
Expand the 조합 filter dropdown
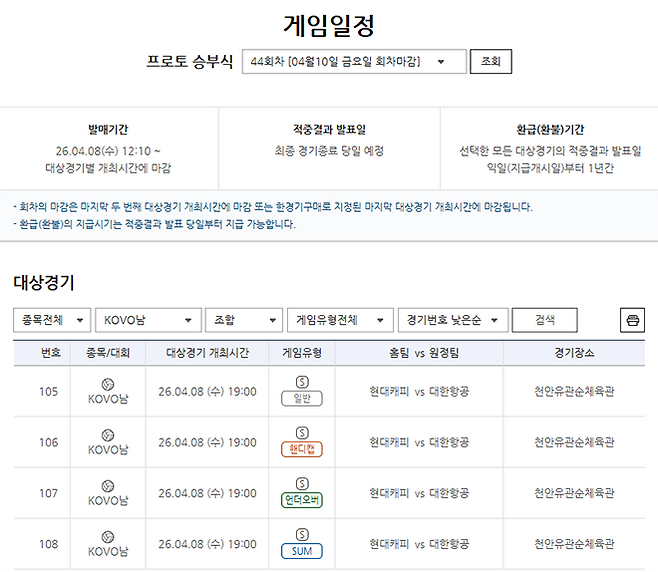243,320
